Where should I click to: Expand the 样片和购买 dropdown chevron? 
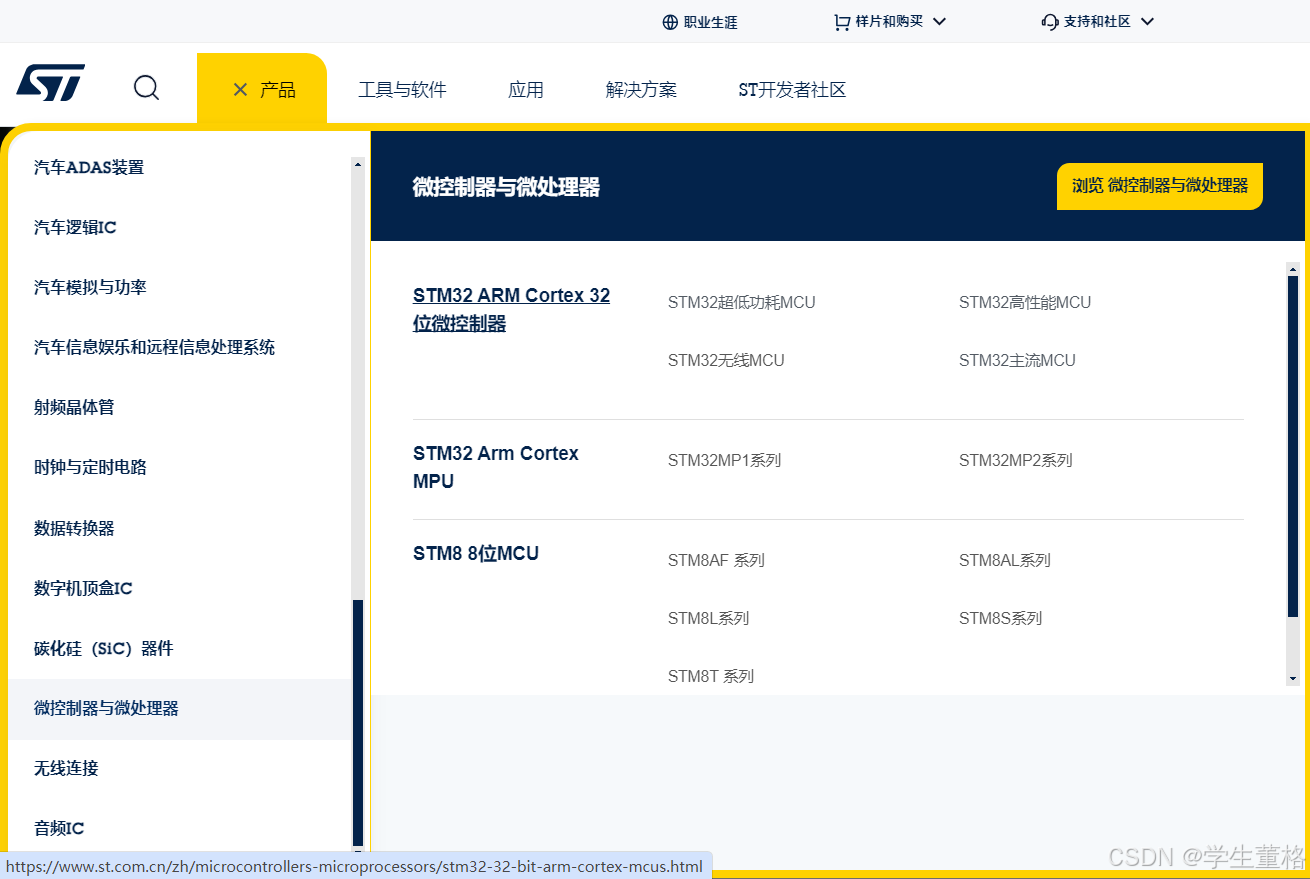coord(939,21)
